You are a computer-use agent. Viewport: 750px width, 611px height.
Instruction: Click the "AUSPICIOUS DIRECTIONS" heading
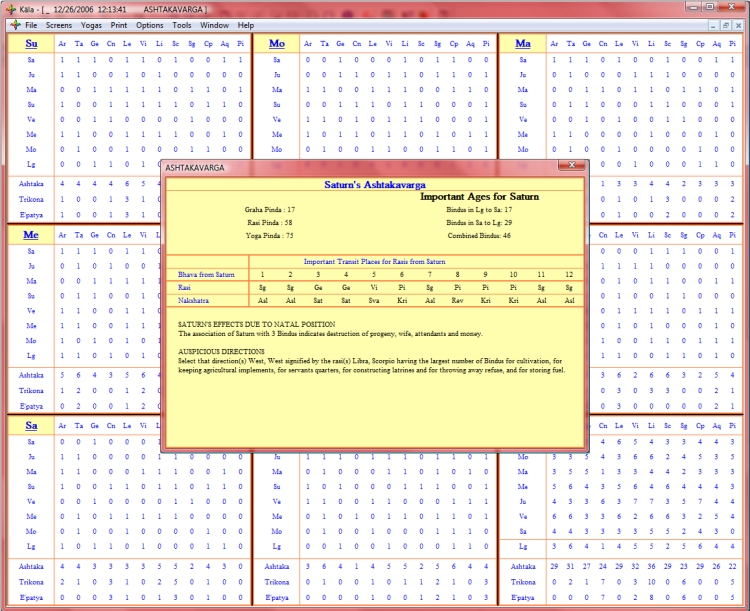tap(221, 351)
